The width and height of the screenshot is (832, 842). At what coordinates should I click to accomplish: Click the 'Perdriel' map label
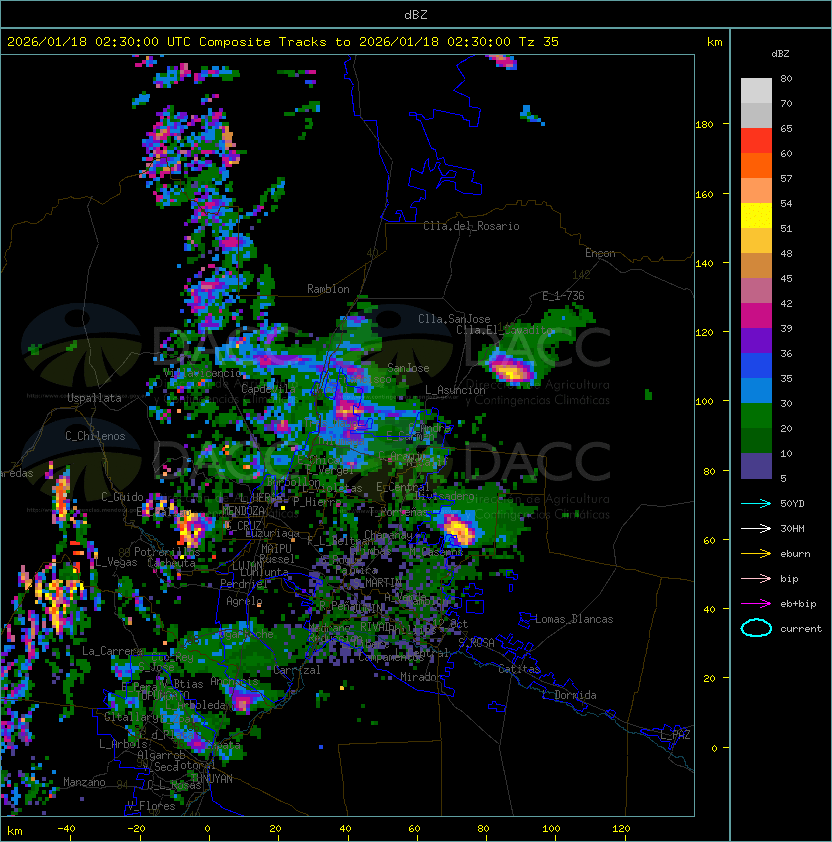244,584
